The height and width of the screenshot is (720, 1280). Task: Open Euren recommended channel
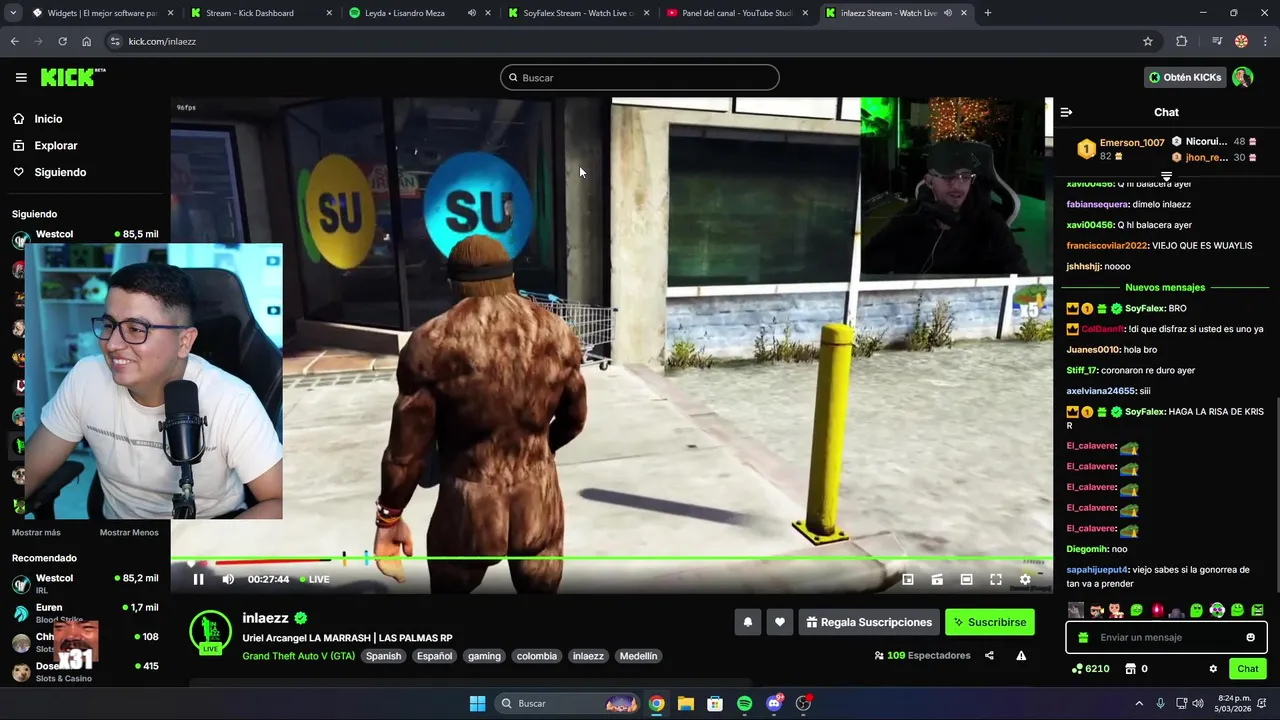click(x=85, y=612)
